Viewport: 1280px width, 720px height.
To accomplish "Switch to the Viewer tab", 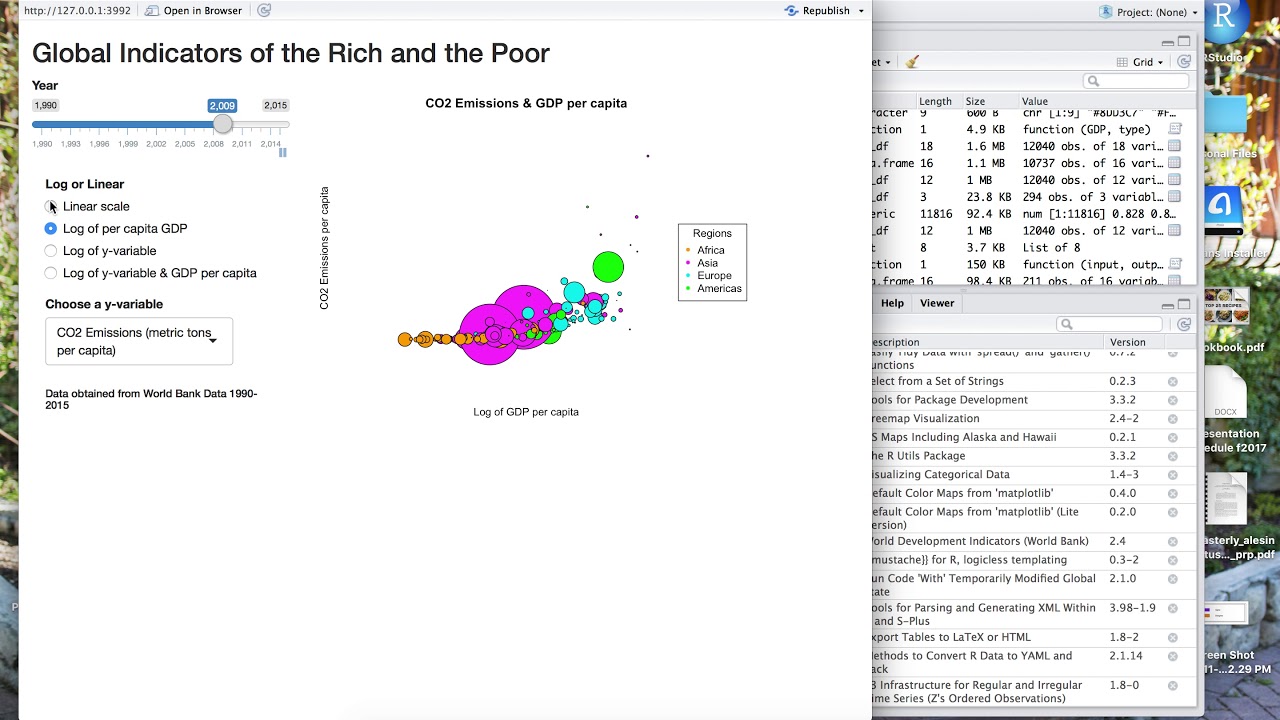I will click(937, 303).
